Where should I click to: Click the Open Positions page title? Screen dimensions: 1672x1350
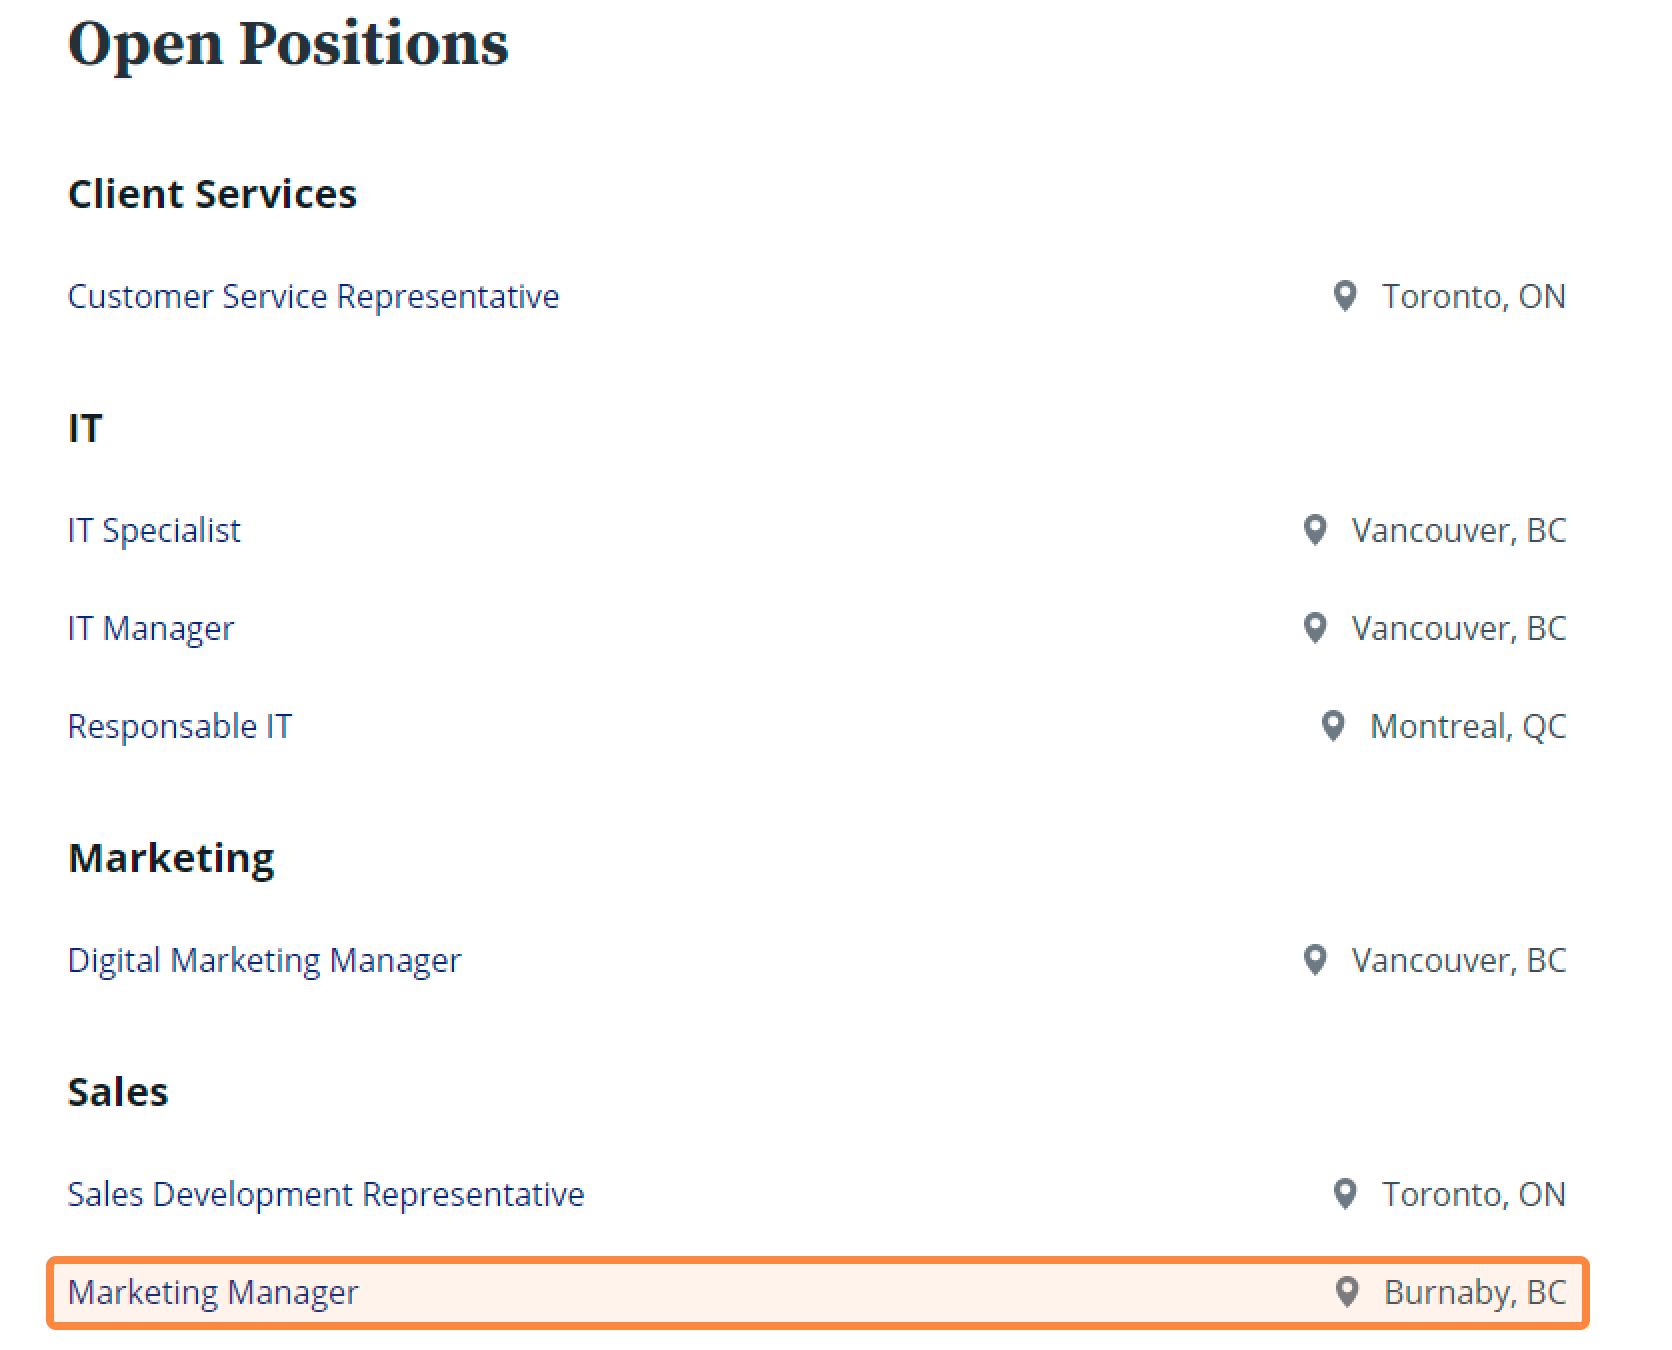[288, 43]
